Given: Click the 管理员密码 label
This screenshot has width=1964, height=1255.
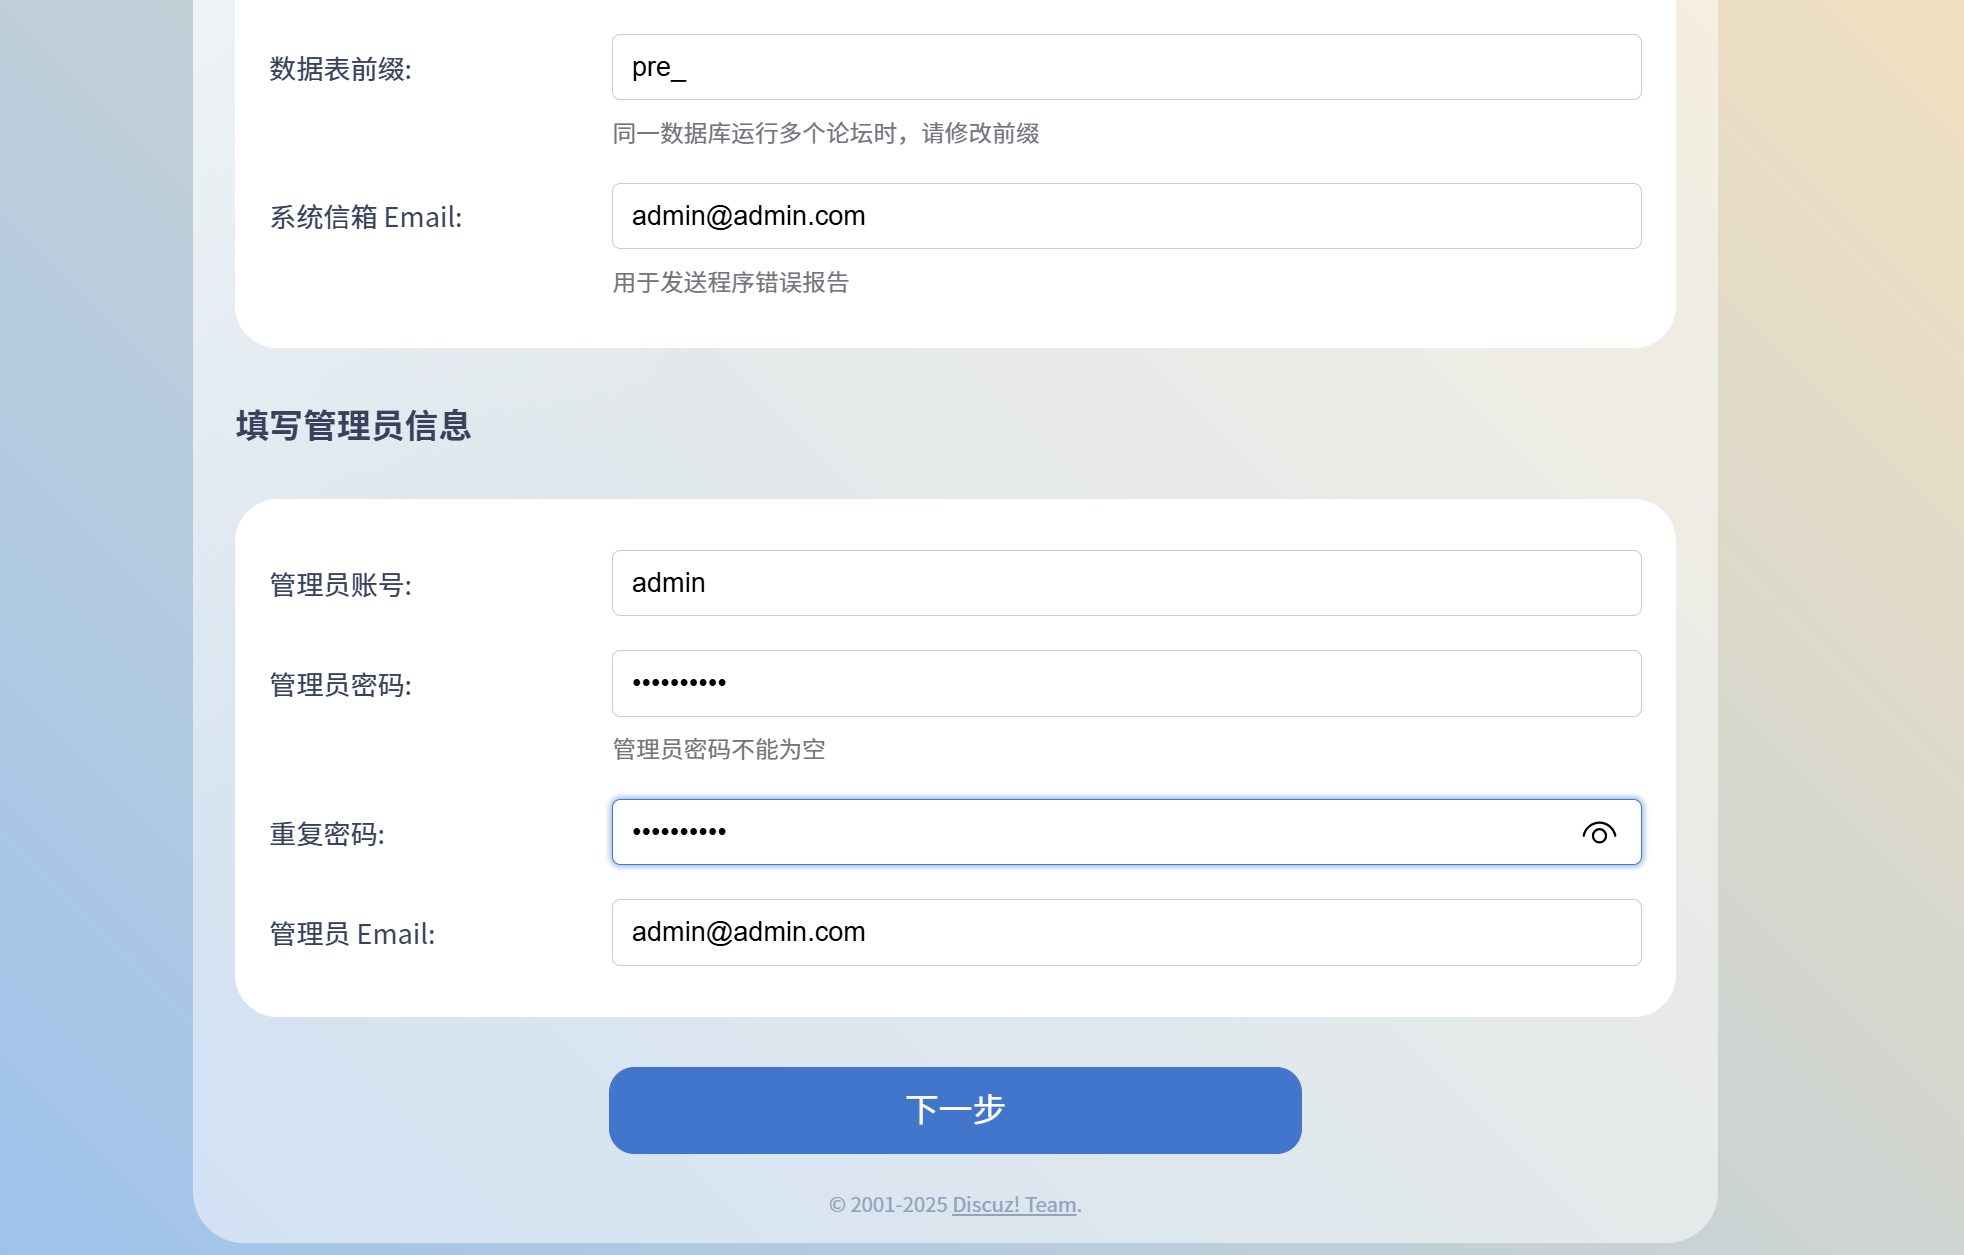Looking at the screenshot, I should click(340, 685).
